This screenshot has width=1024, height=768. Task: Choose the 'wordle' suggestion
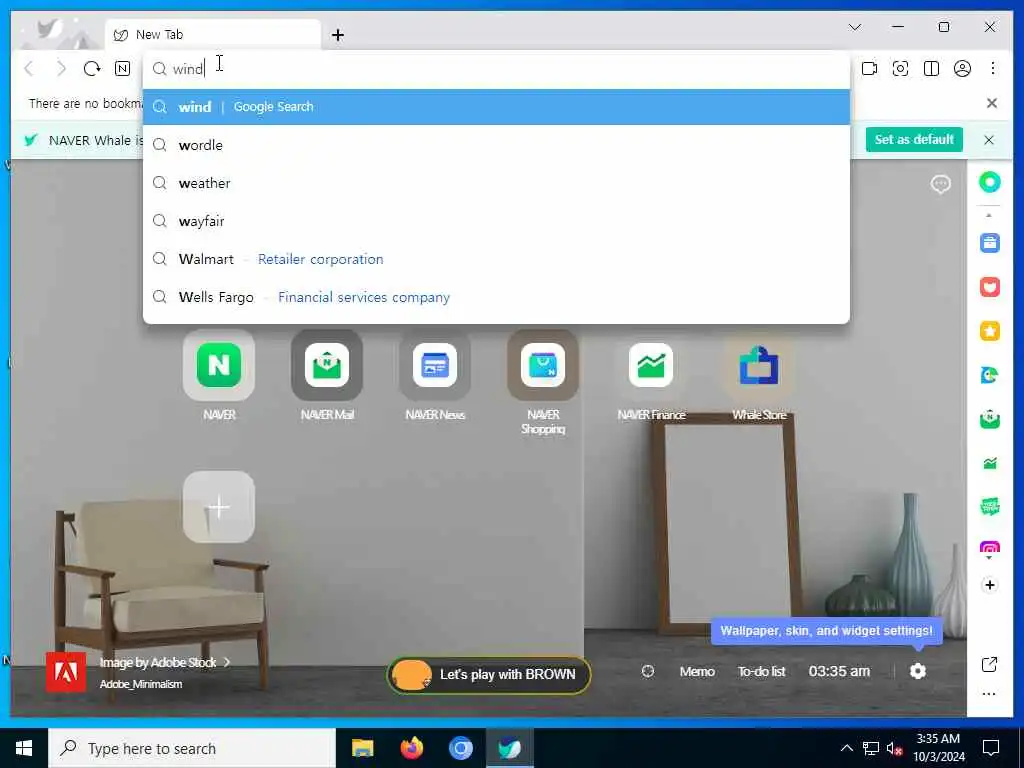[496, 145]
